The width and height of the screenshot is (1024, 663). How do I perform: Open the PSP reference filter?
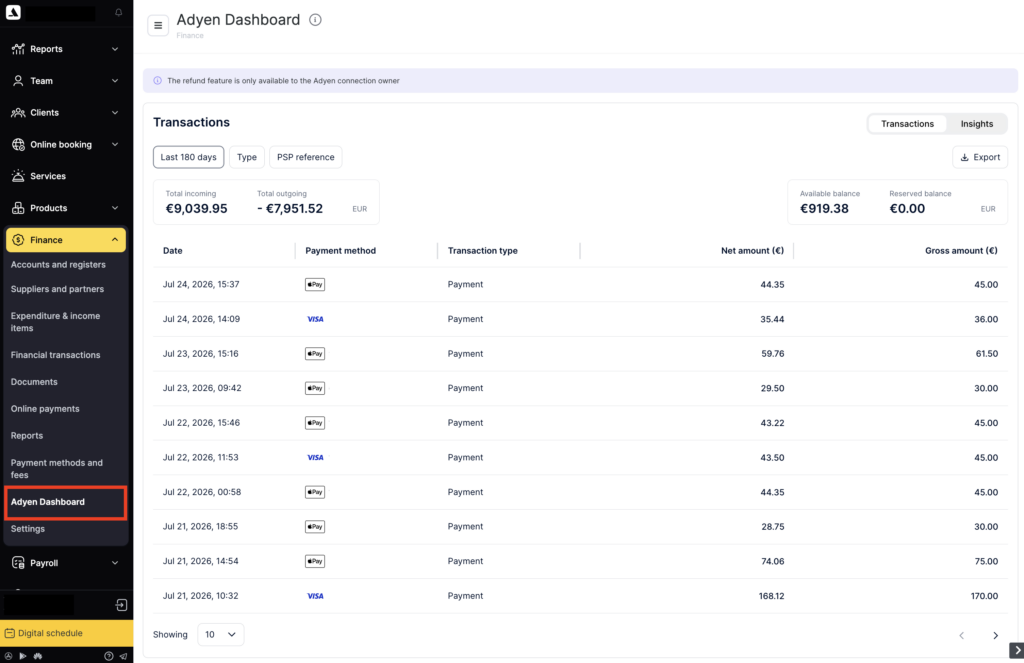click(306, 157)
